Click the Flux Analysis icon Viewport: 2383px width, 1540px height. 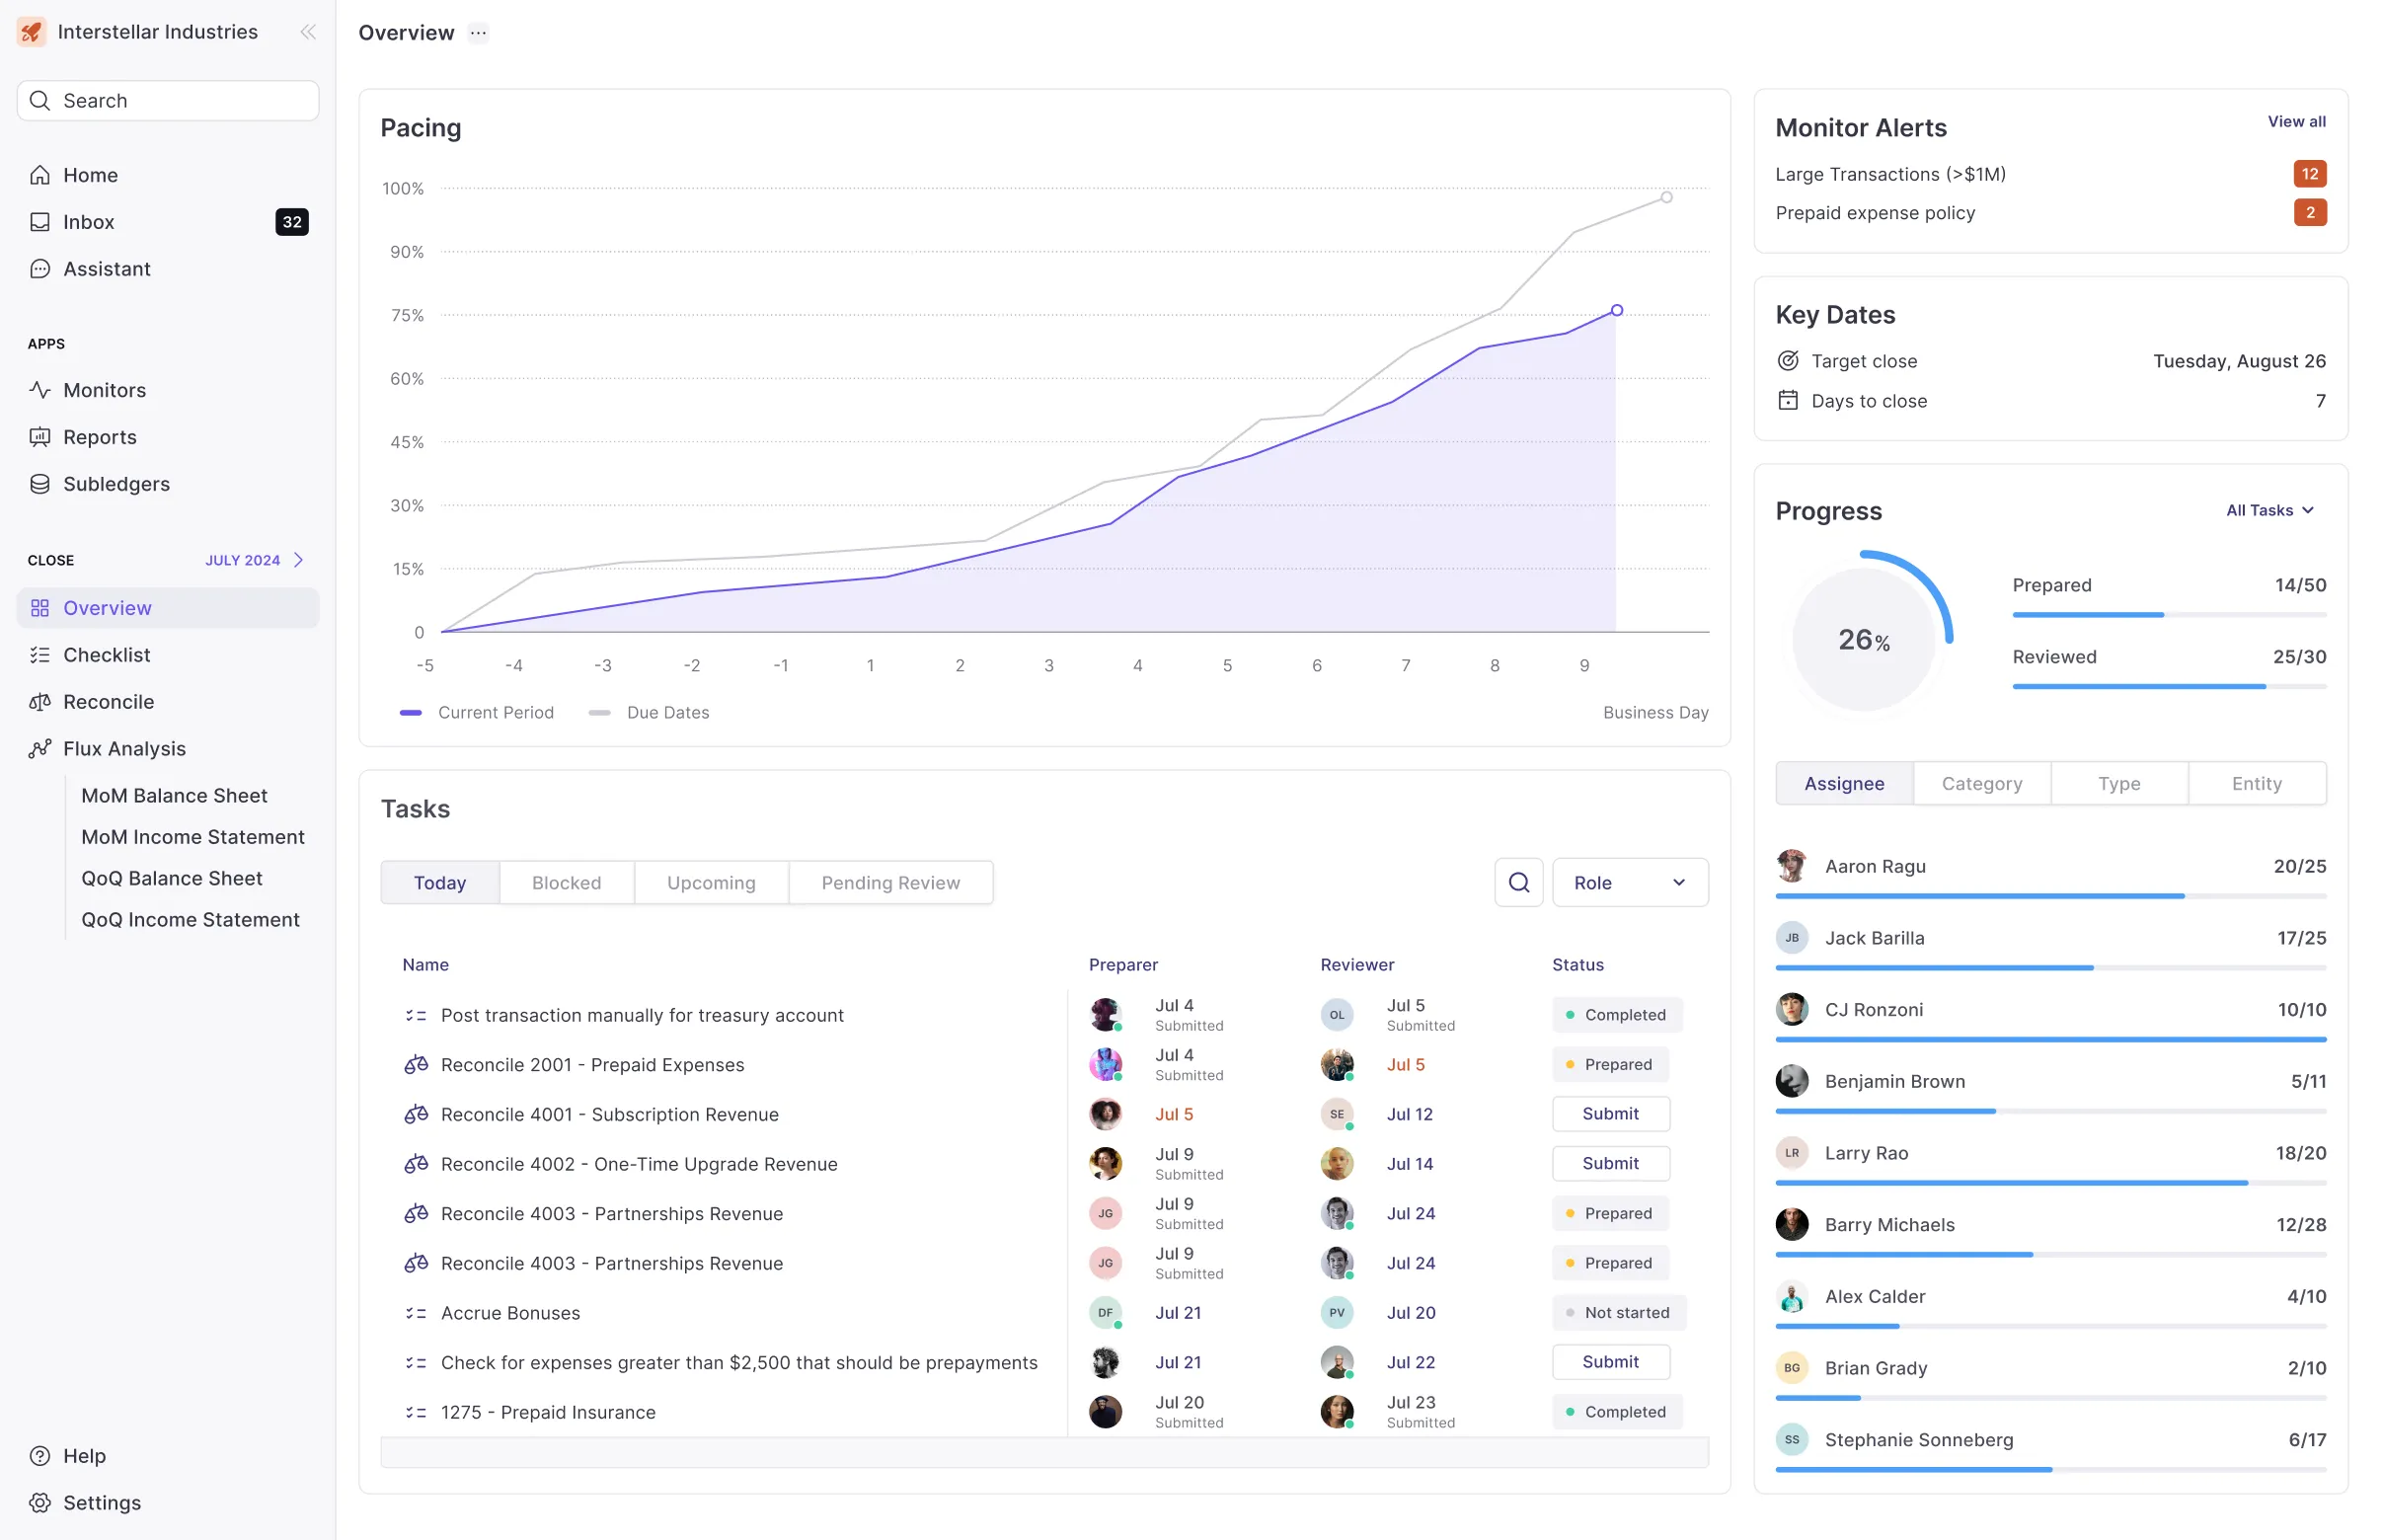point(40,749)
